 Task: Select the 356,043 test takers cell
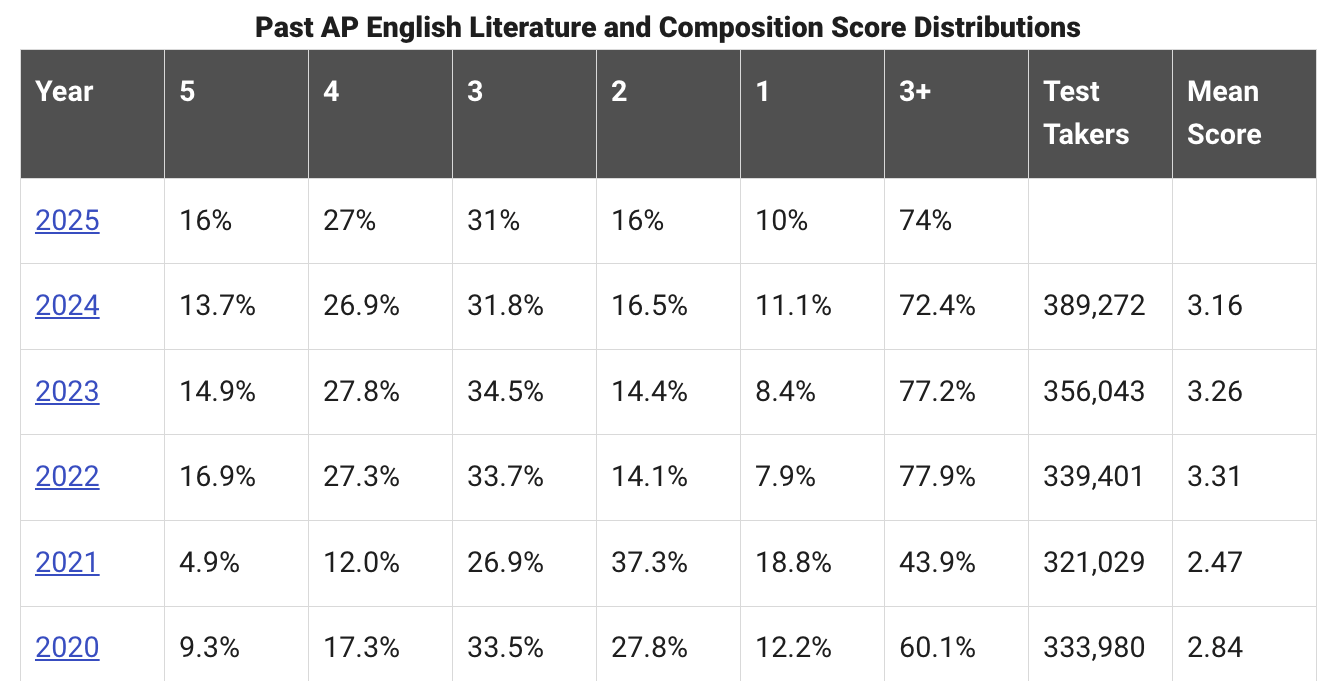click(x=1094, y=391)
